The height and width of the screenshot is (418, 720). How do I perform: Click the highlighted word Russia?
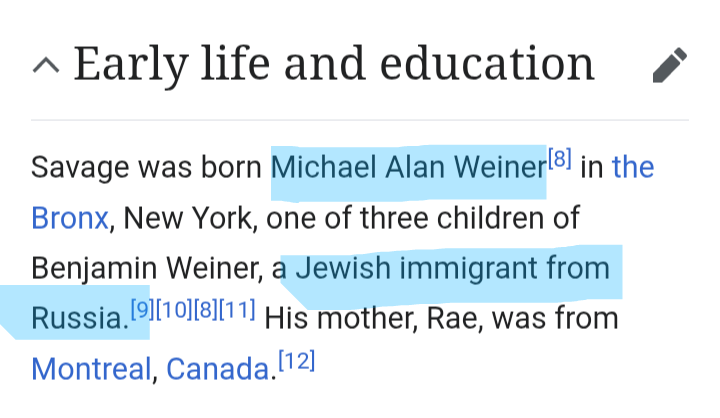click(x=77, y=318)
